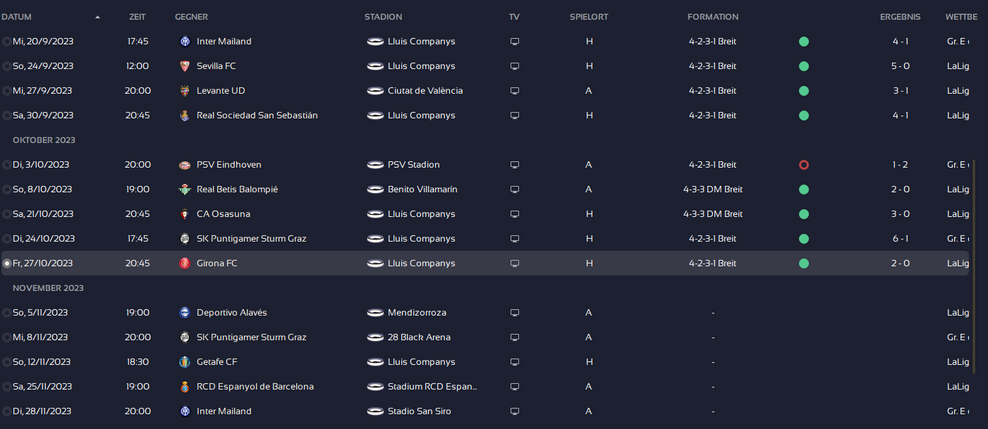Select radio button for Girona FC match
This screenshot has height=429, width=988.
click(7, 264)
